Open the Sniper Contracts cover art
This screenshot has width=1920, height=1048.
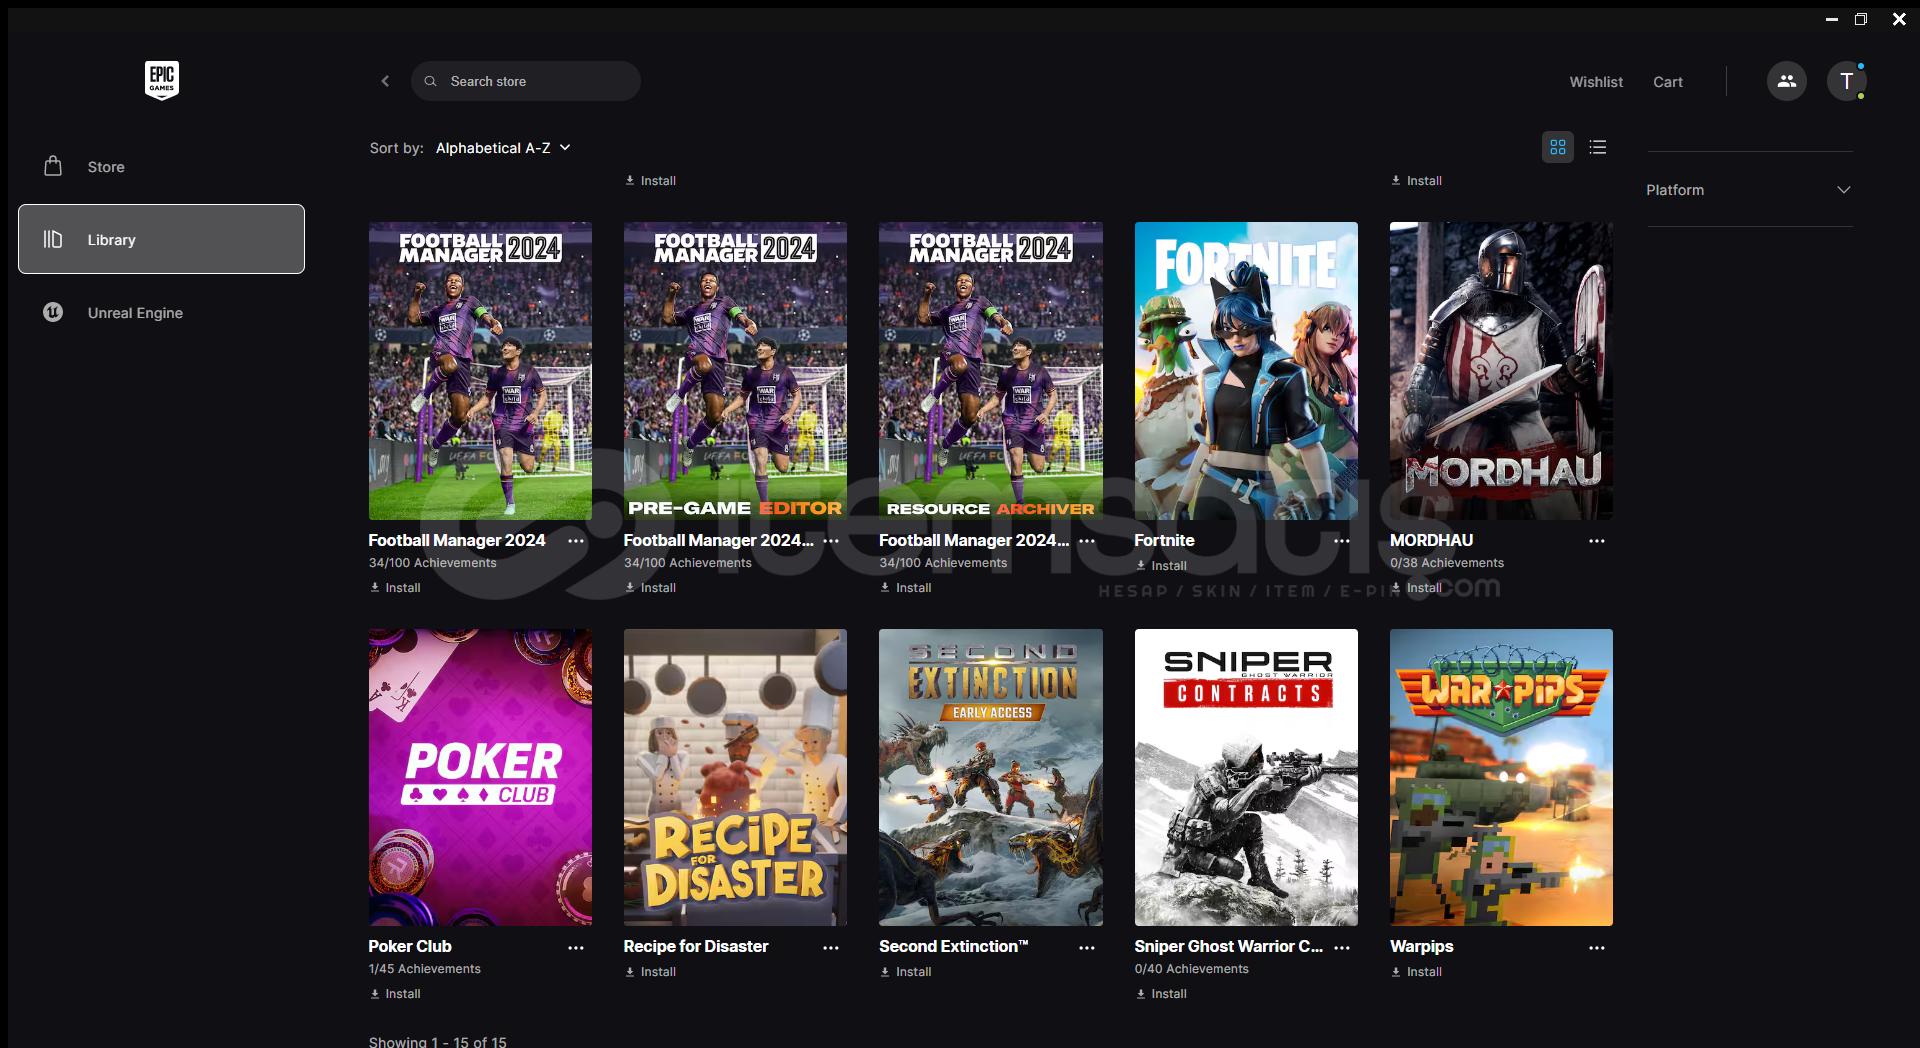coord(1246,777)
